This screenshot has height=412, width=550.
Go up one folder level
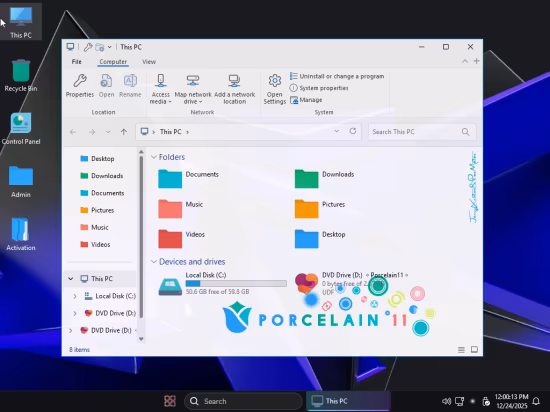[123, 132]
